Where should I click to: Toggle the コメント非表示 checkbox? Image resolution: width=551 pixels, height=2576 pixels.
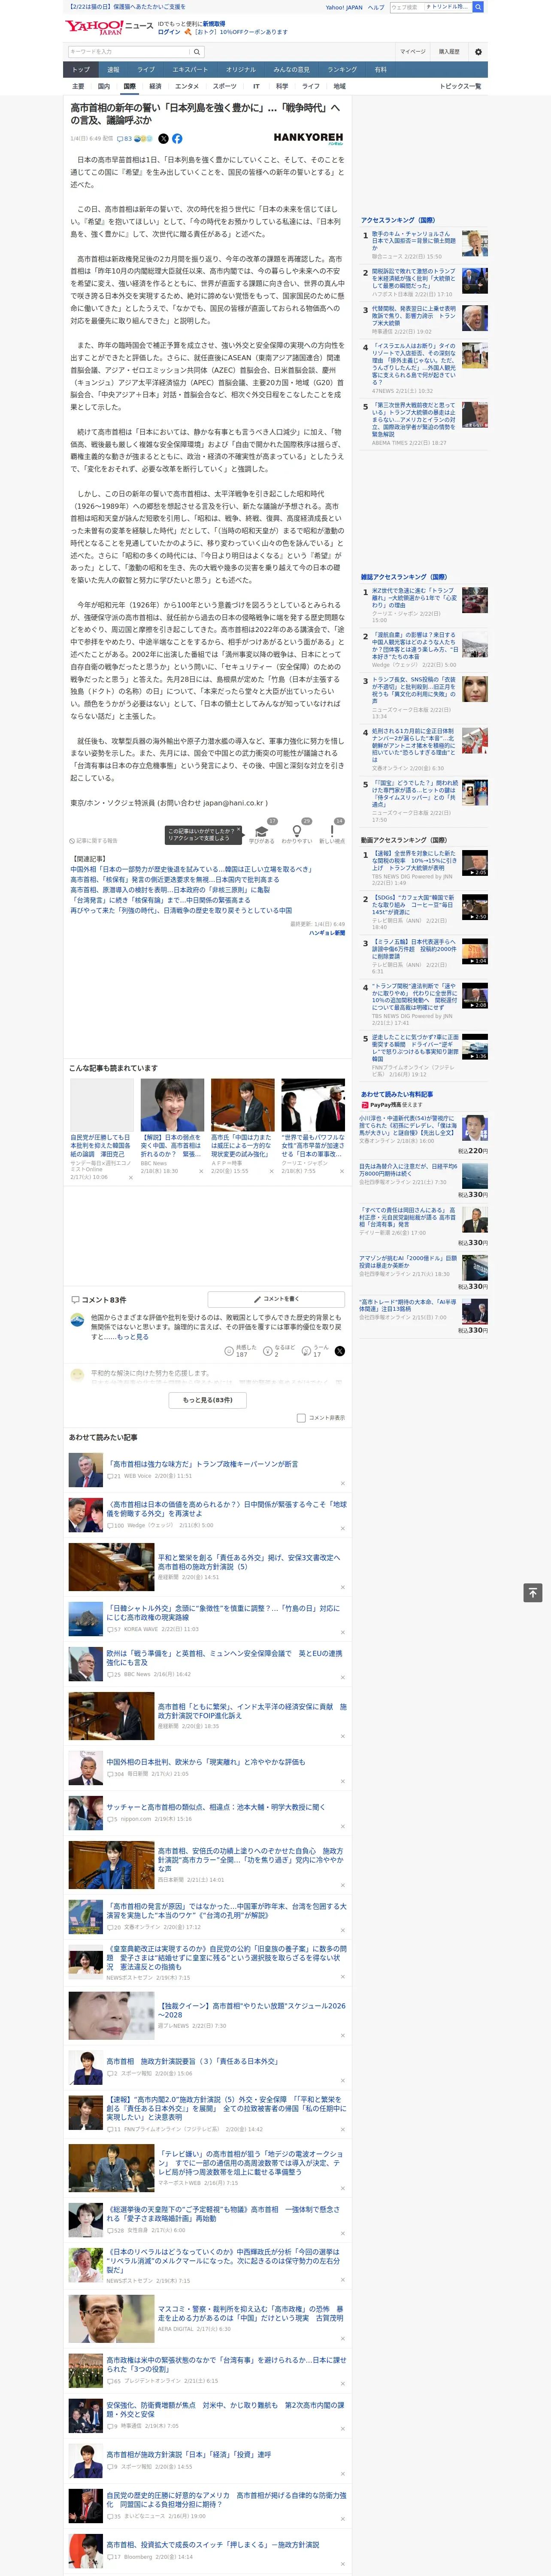[301, 1418]
